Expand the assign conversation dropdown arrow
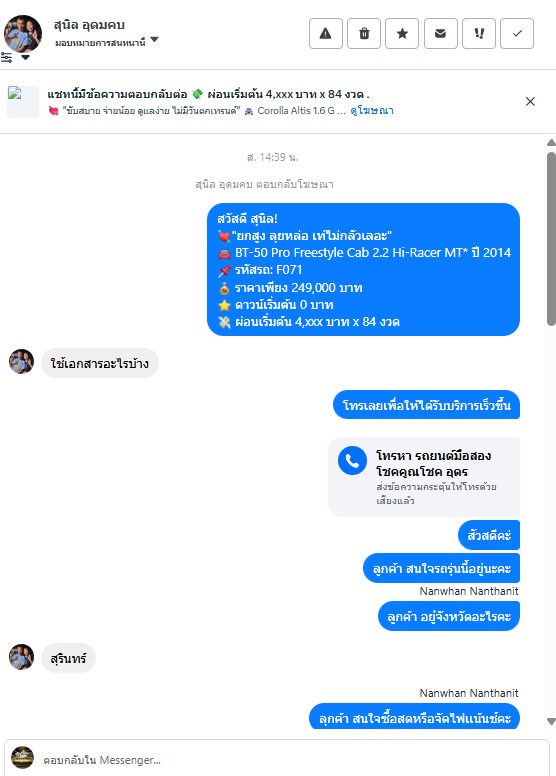 [x=154, y=40]
